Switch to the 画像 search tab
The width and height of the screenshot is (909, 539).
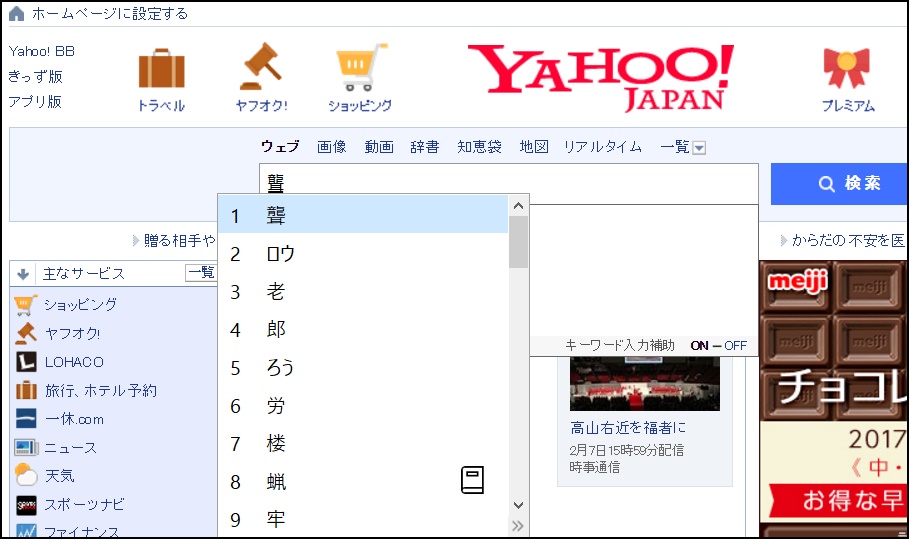331,147
